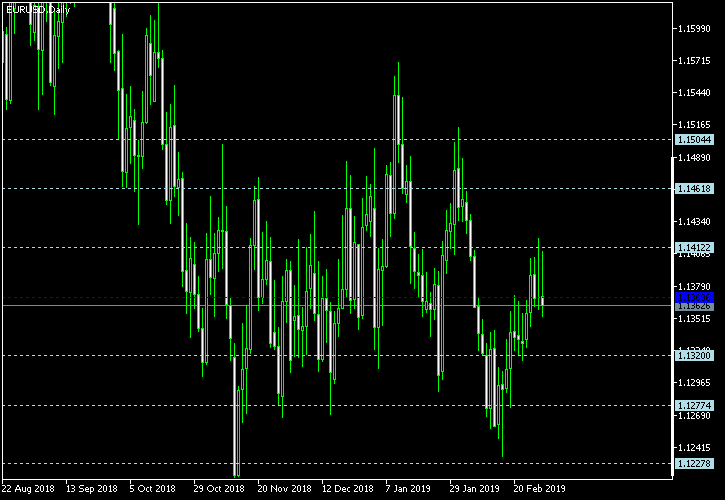Click the blue 1.13696 price tag
This screenshot has height=500, width=725.
(x=694, y=297)
